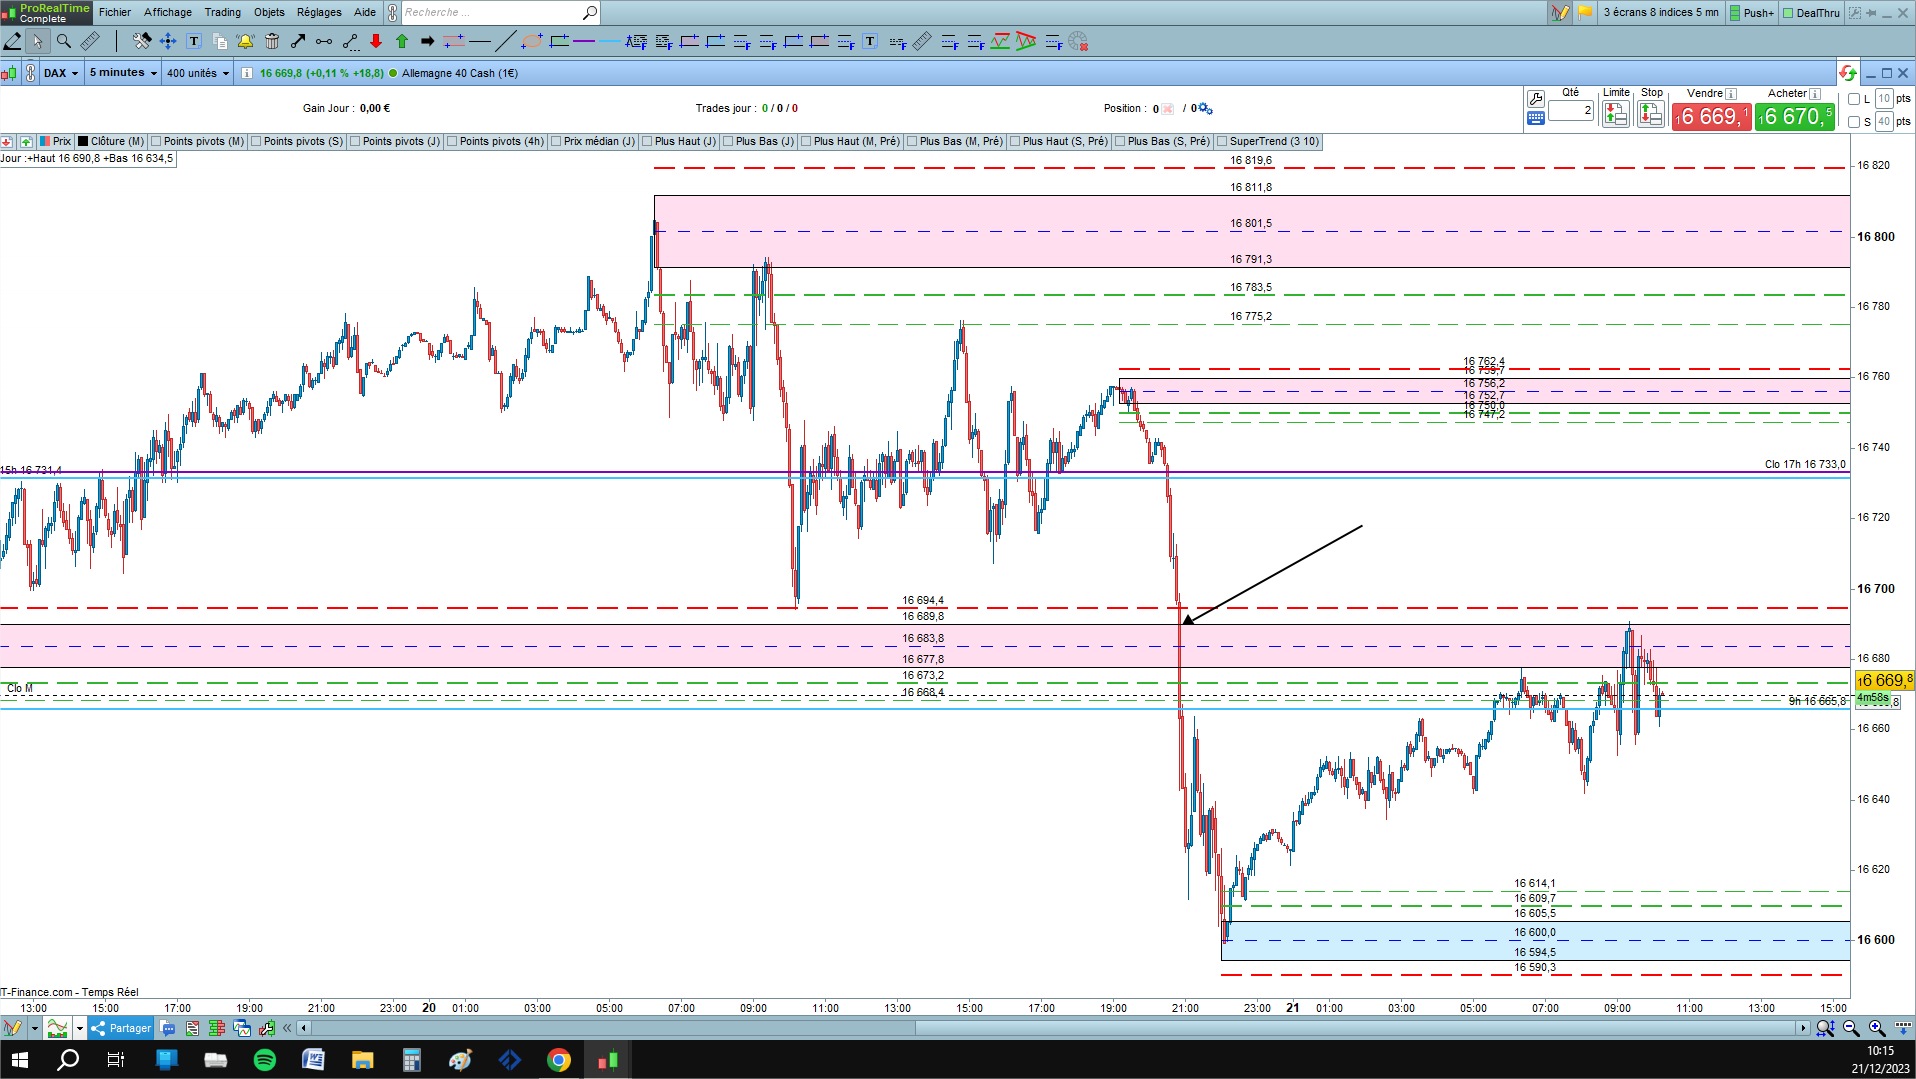This screenshot has height=1079, width=1916.
Task: Open the Trading menu
Action: click(222, 12)
